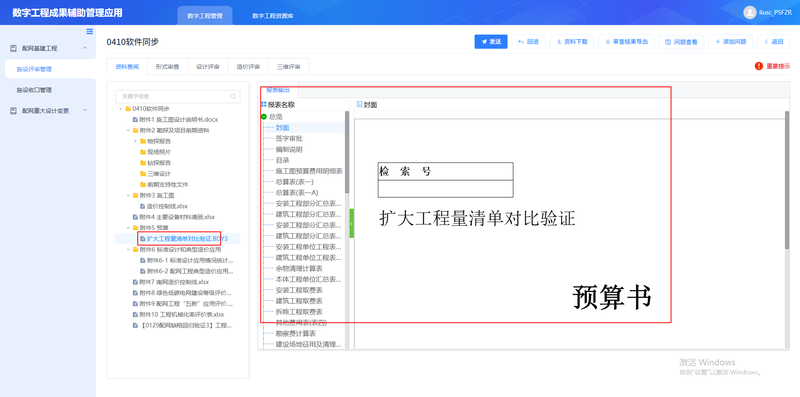The image size is (800, 397).
Task: Click the 回退 button
Action: pos(529,42)
